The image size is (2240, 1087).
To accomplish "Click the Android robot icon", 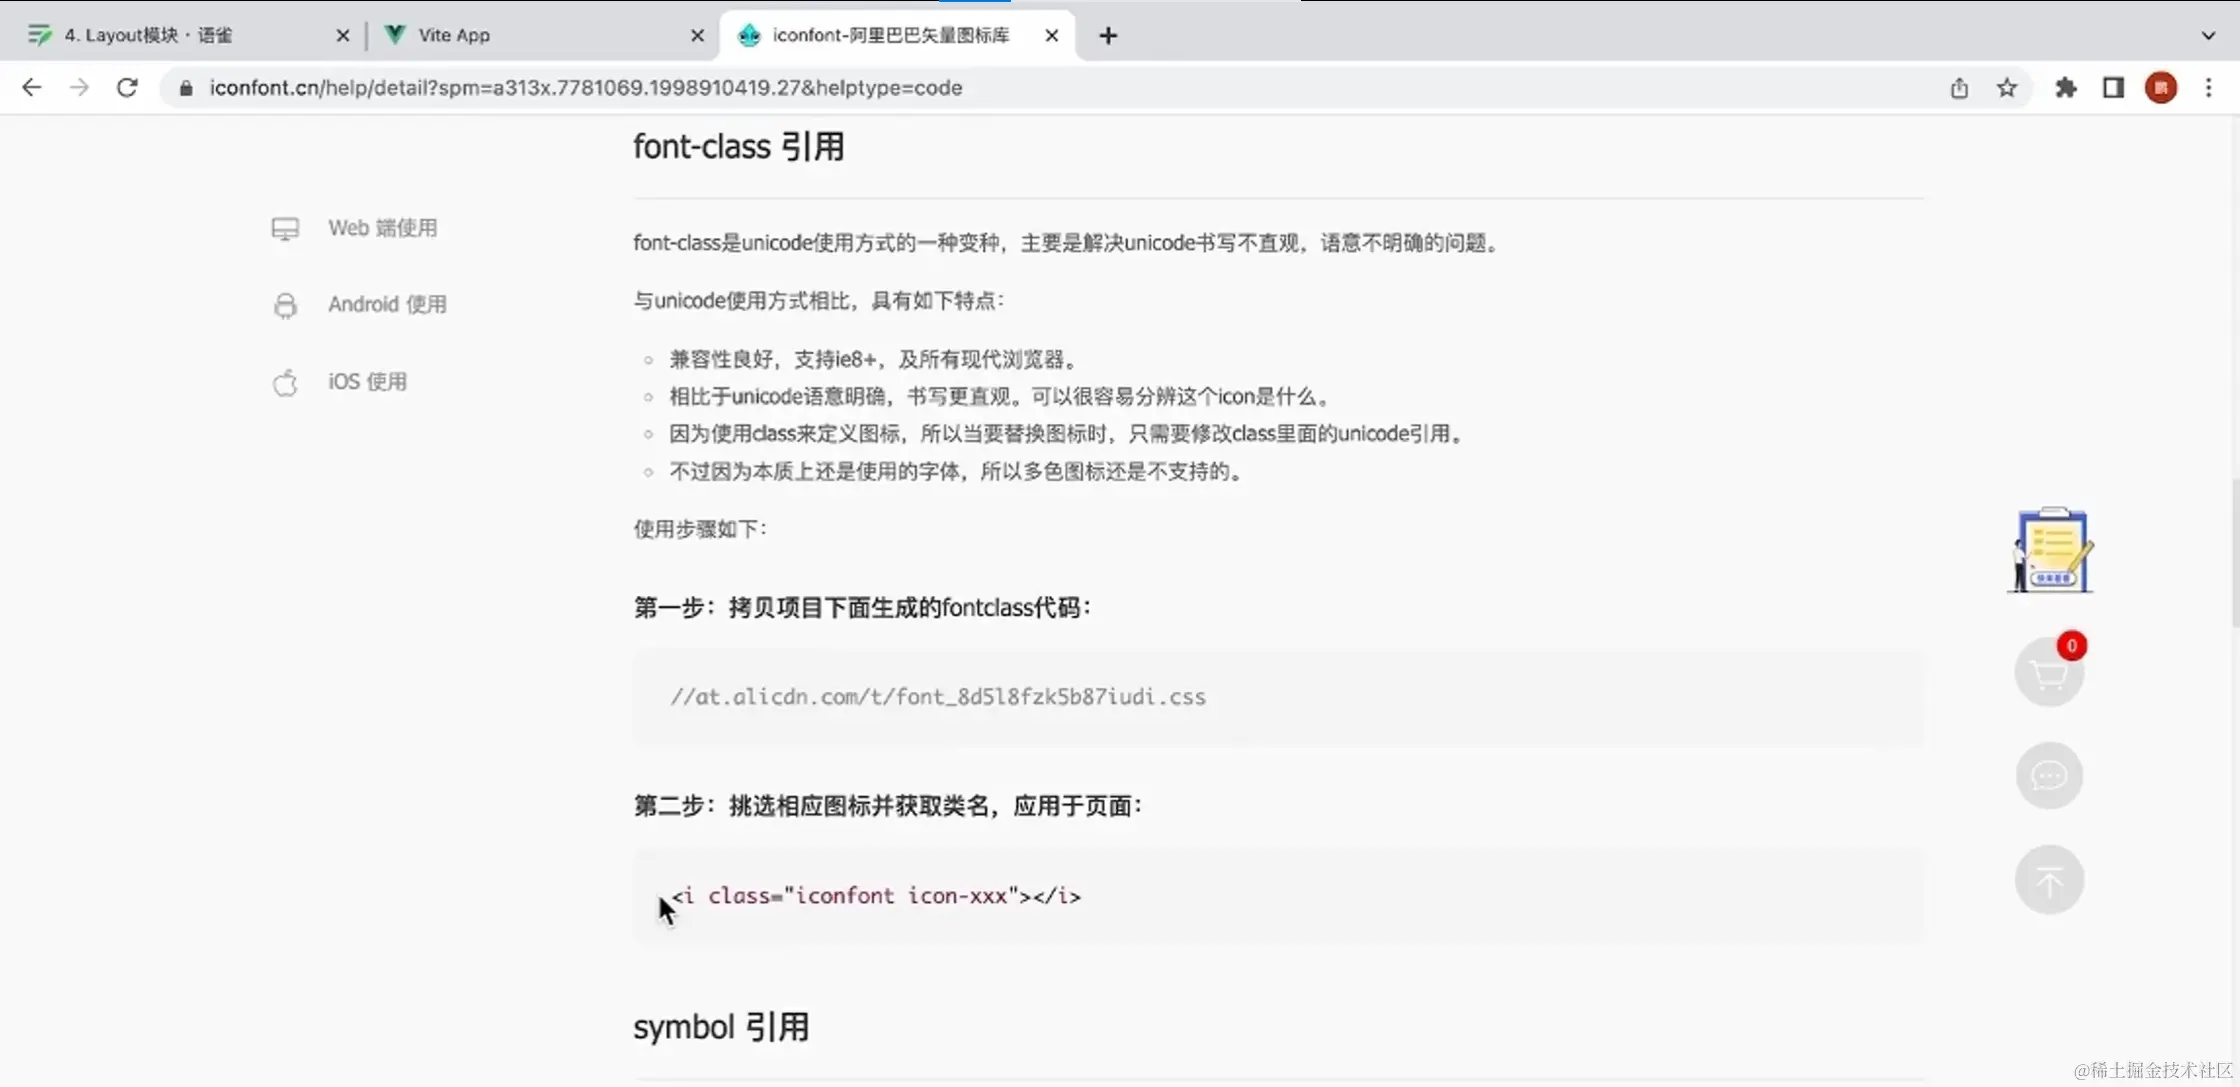I will click(285, 305).
